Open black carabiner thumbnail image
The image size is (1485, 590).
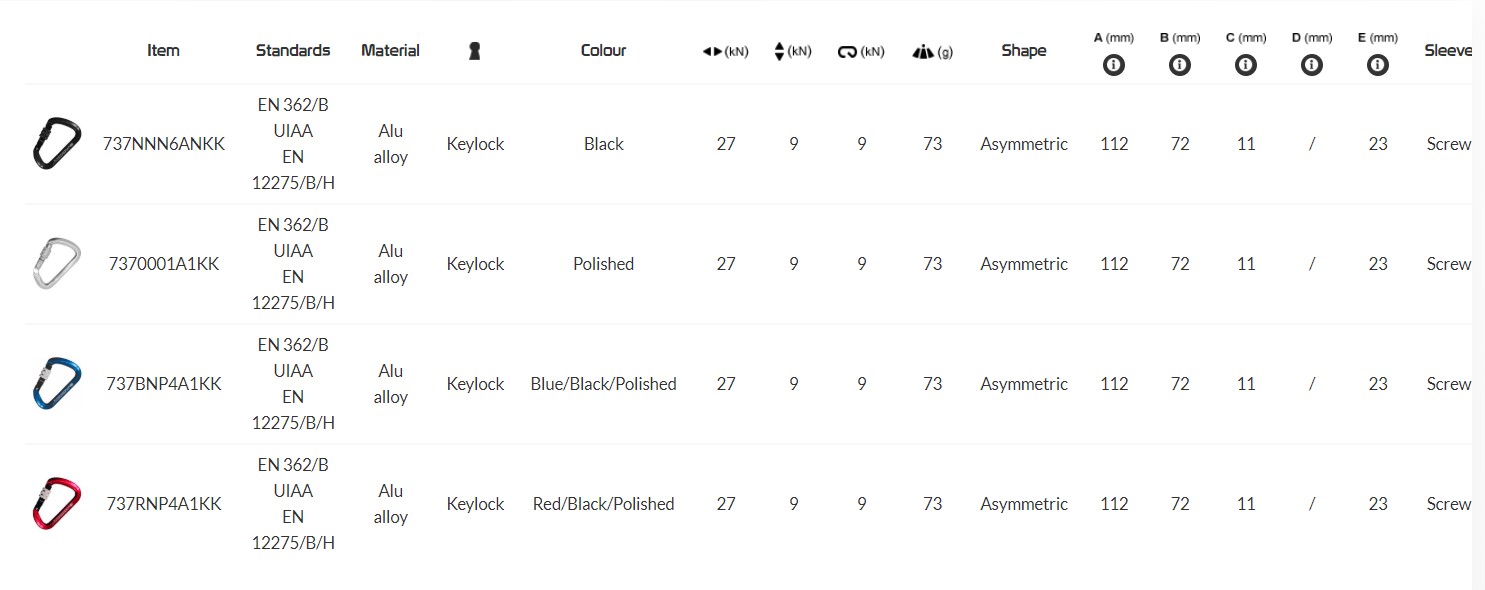pos(56,143)
